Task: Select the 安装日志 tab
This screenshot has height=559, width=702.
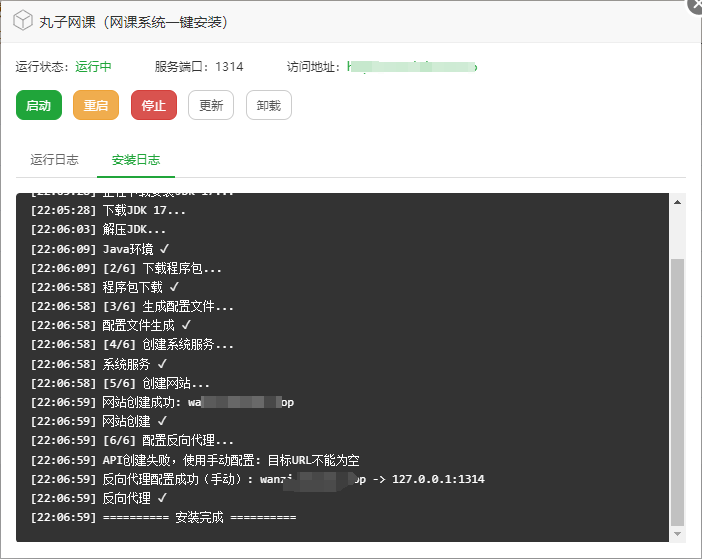Action: [136, 160]
